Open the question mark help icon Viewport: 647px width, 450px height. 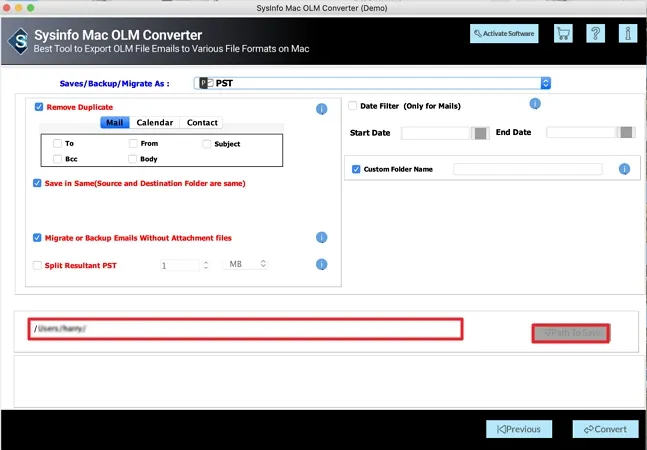(595, 33)
